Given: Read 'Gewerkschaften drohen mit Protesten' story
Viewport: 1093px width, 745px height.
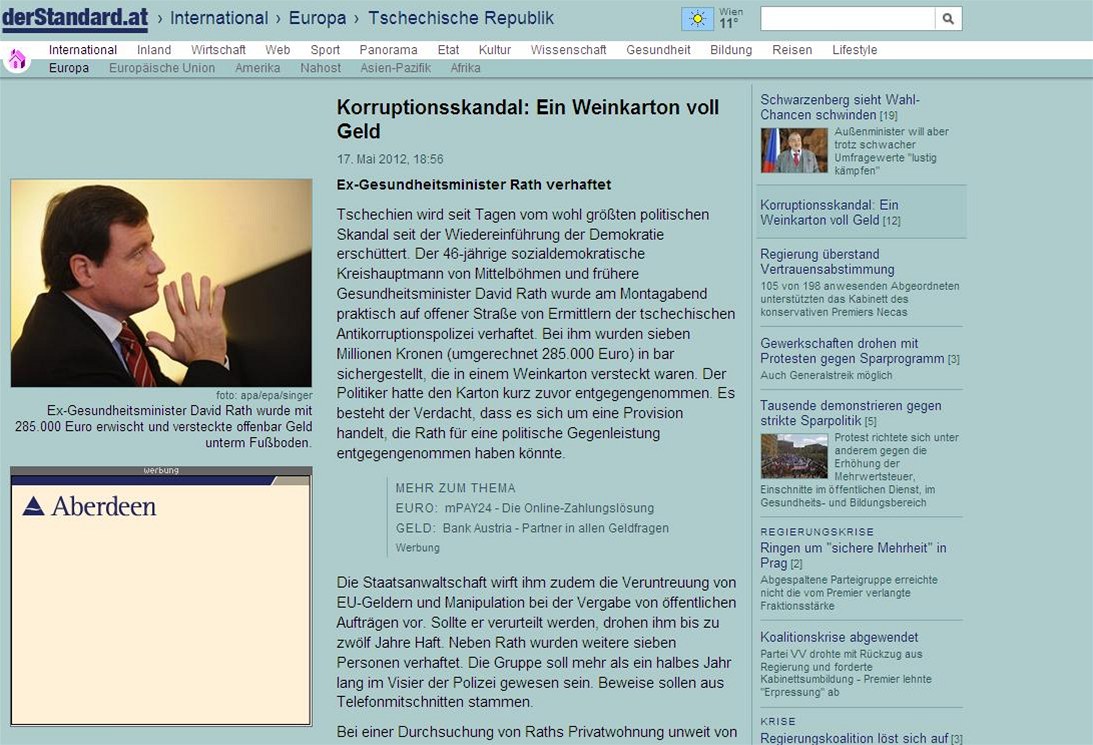Looking at the screenshot, I should click(852, 351).
